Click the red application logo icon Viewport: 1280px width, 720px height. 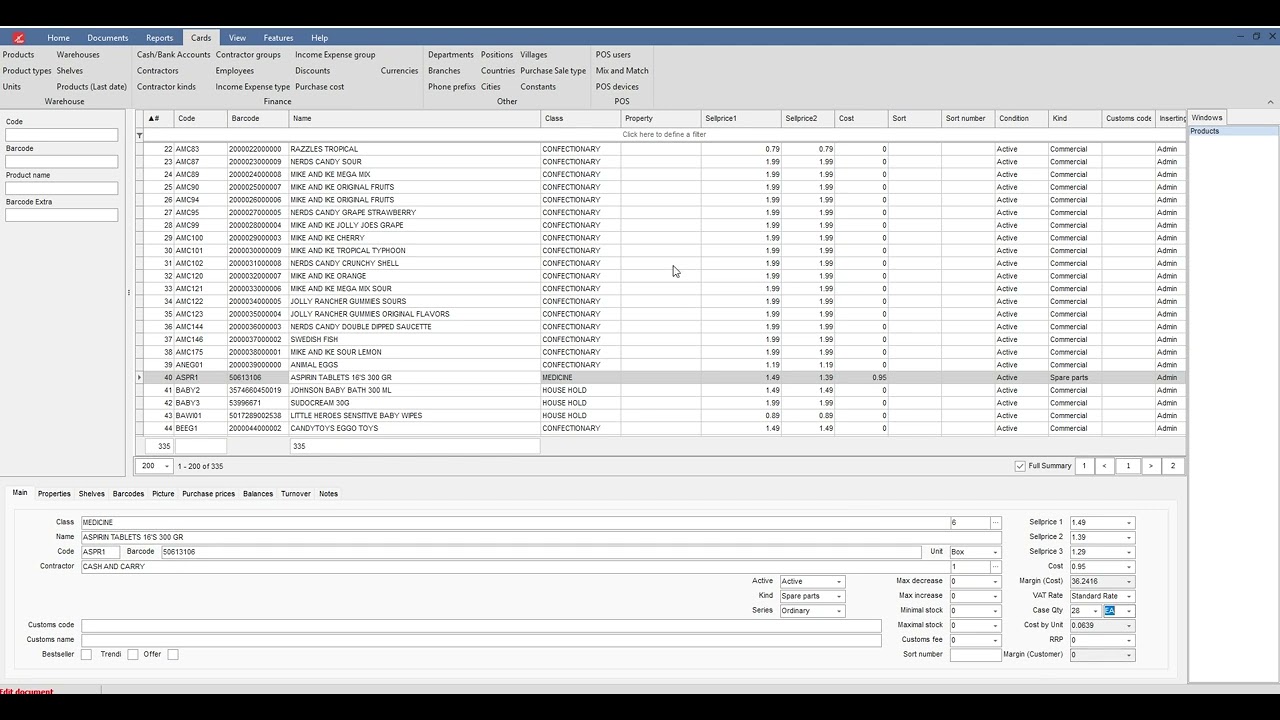tap(18, 38)
